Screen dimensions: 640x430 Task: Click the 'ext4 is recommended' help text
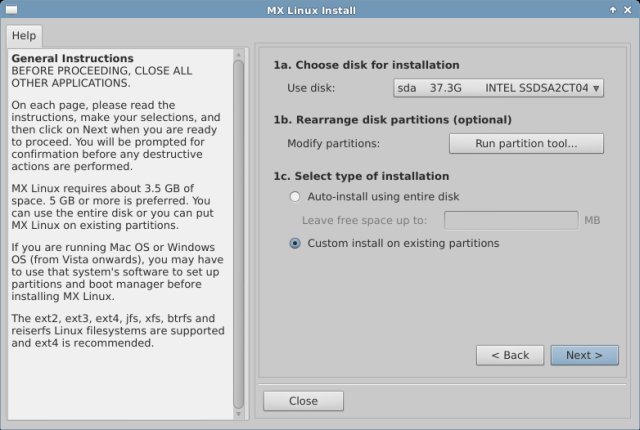point(94,343)
